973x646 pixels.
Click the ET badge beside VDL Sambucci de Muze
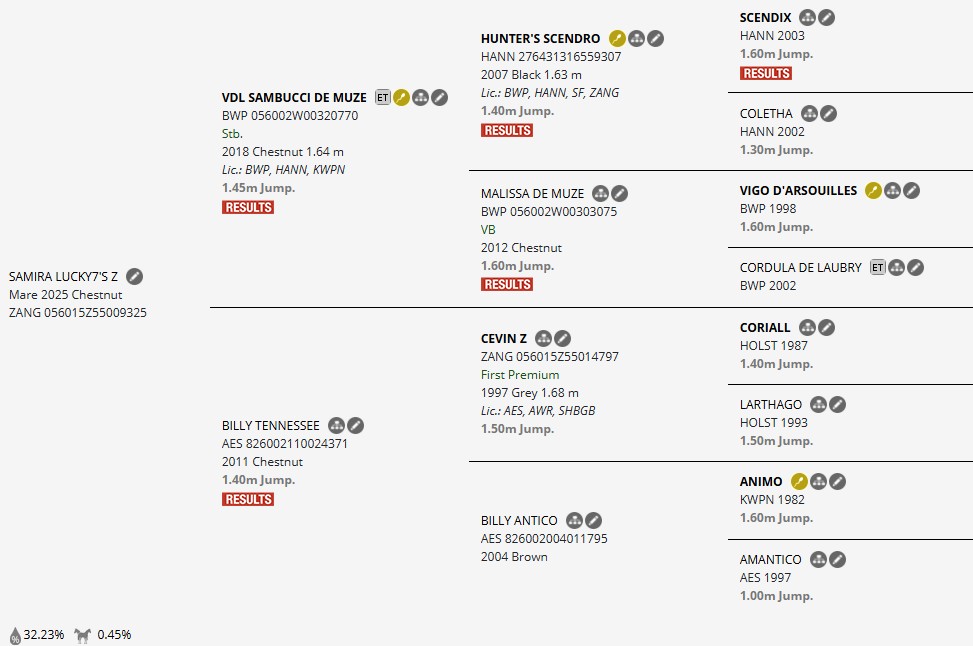[x=382, y=98]
